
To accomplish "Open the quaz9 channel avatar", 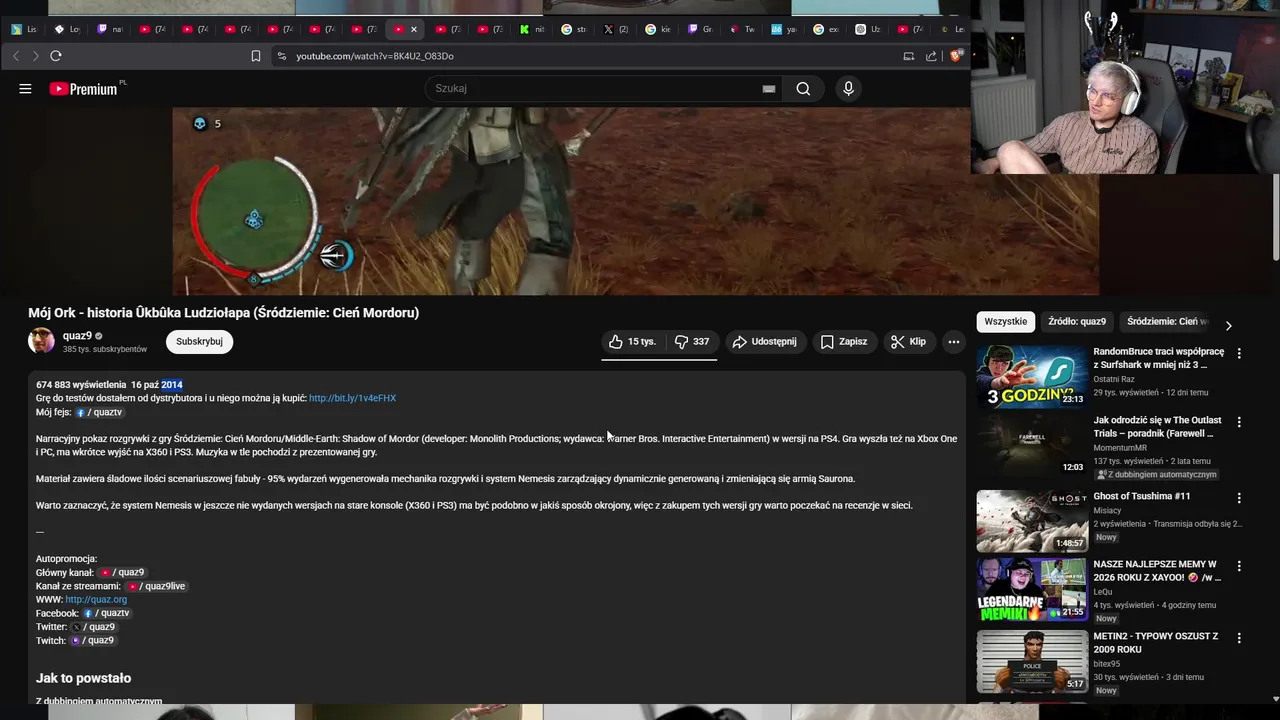I will (x=41, y=341).
